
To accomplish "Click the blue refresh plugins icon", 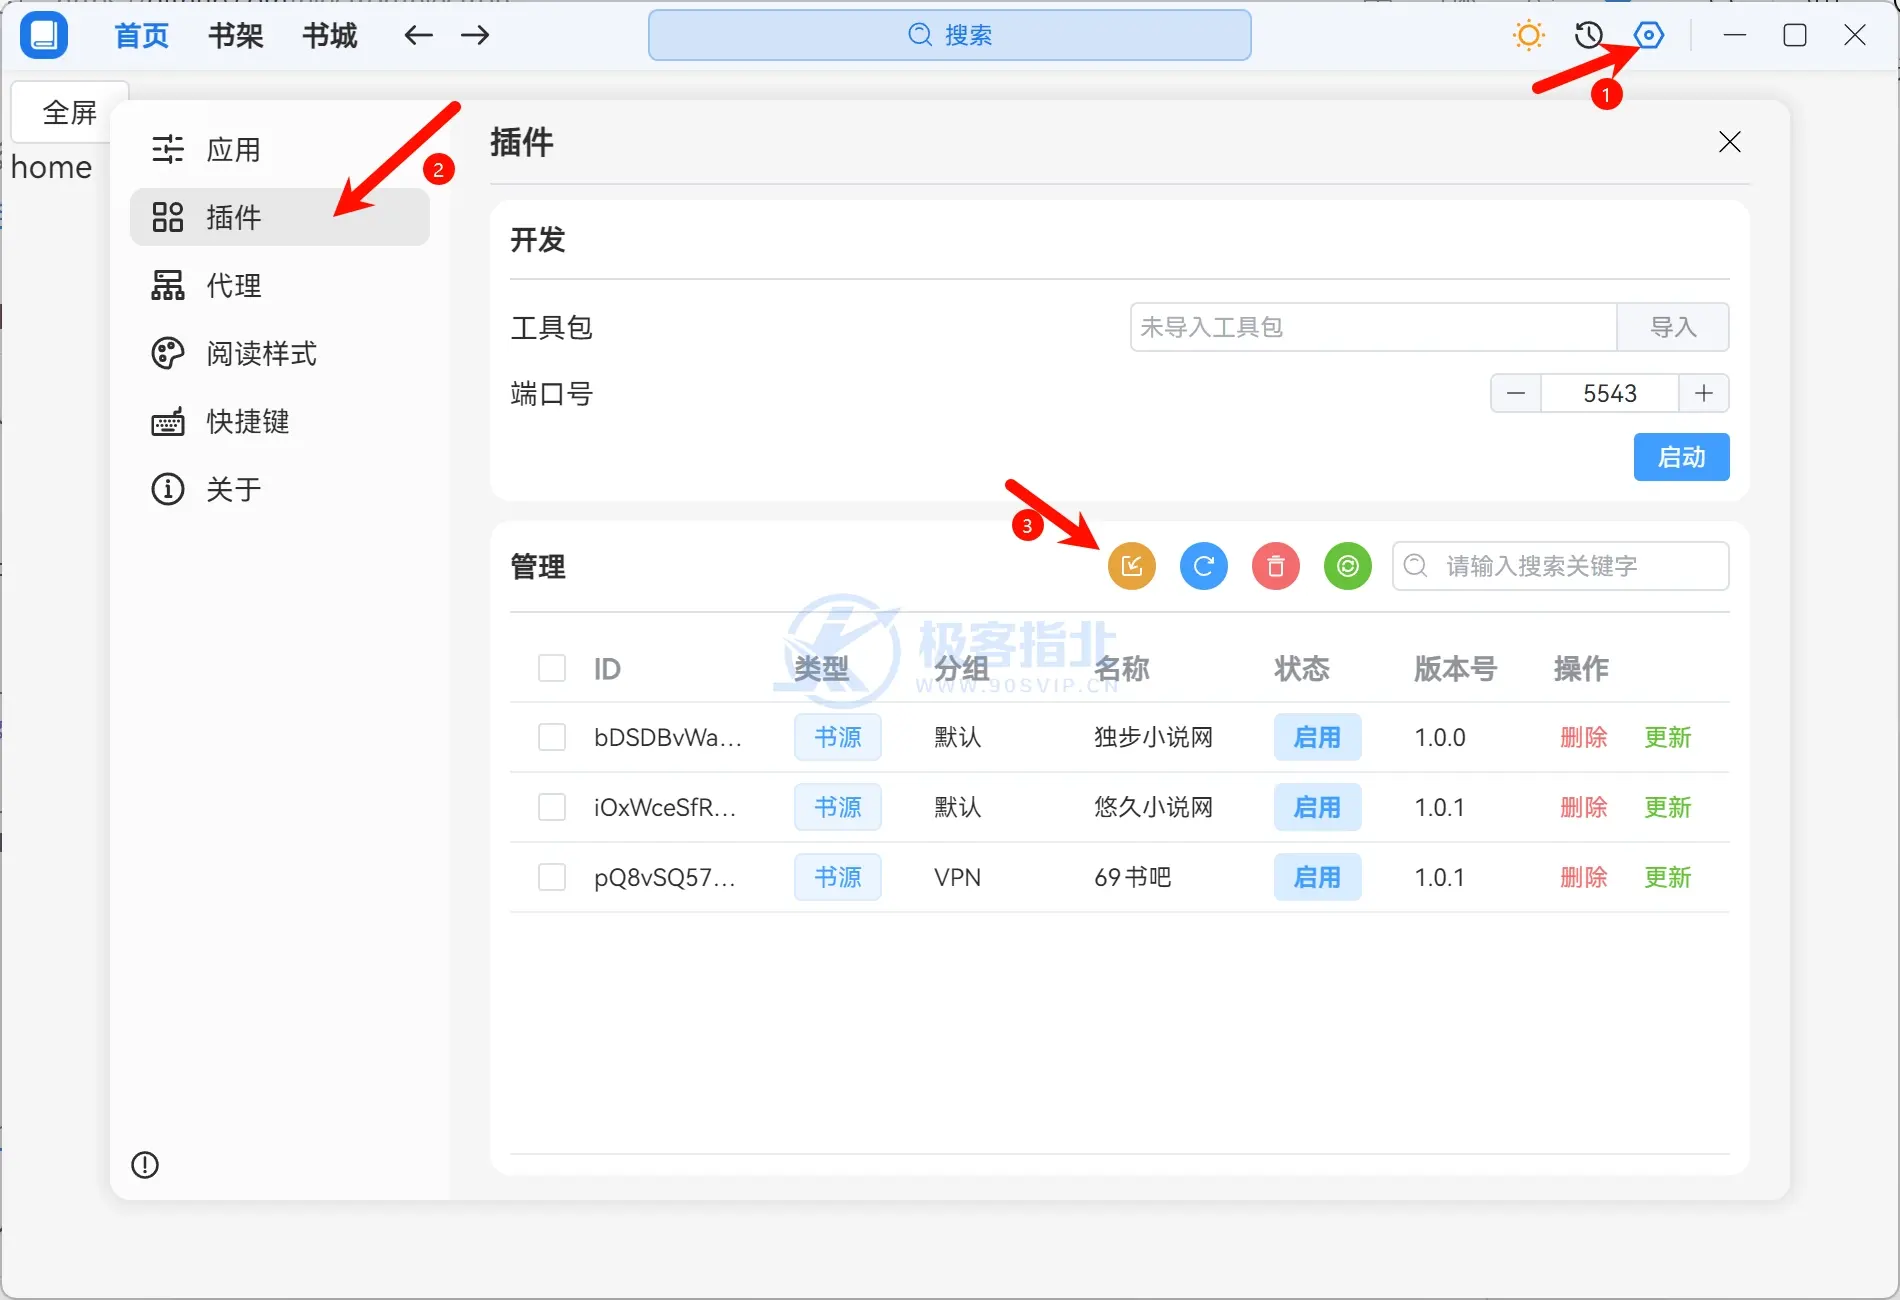I will 1204,566.
